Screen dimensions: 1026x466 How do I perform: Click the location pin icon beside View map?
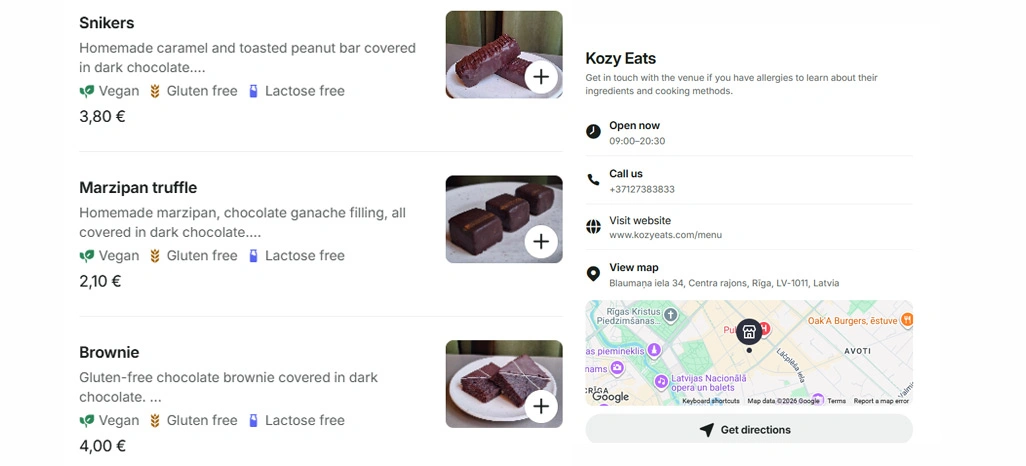593,274
